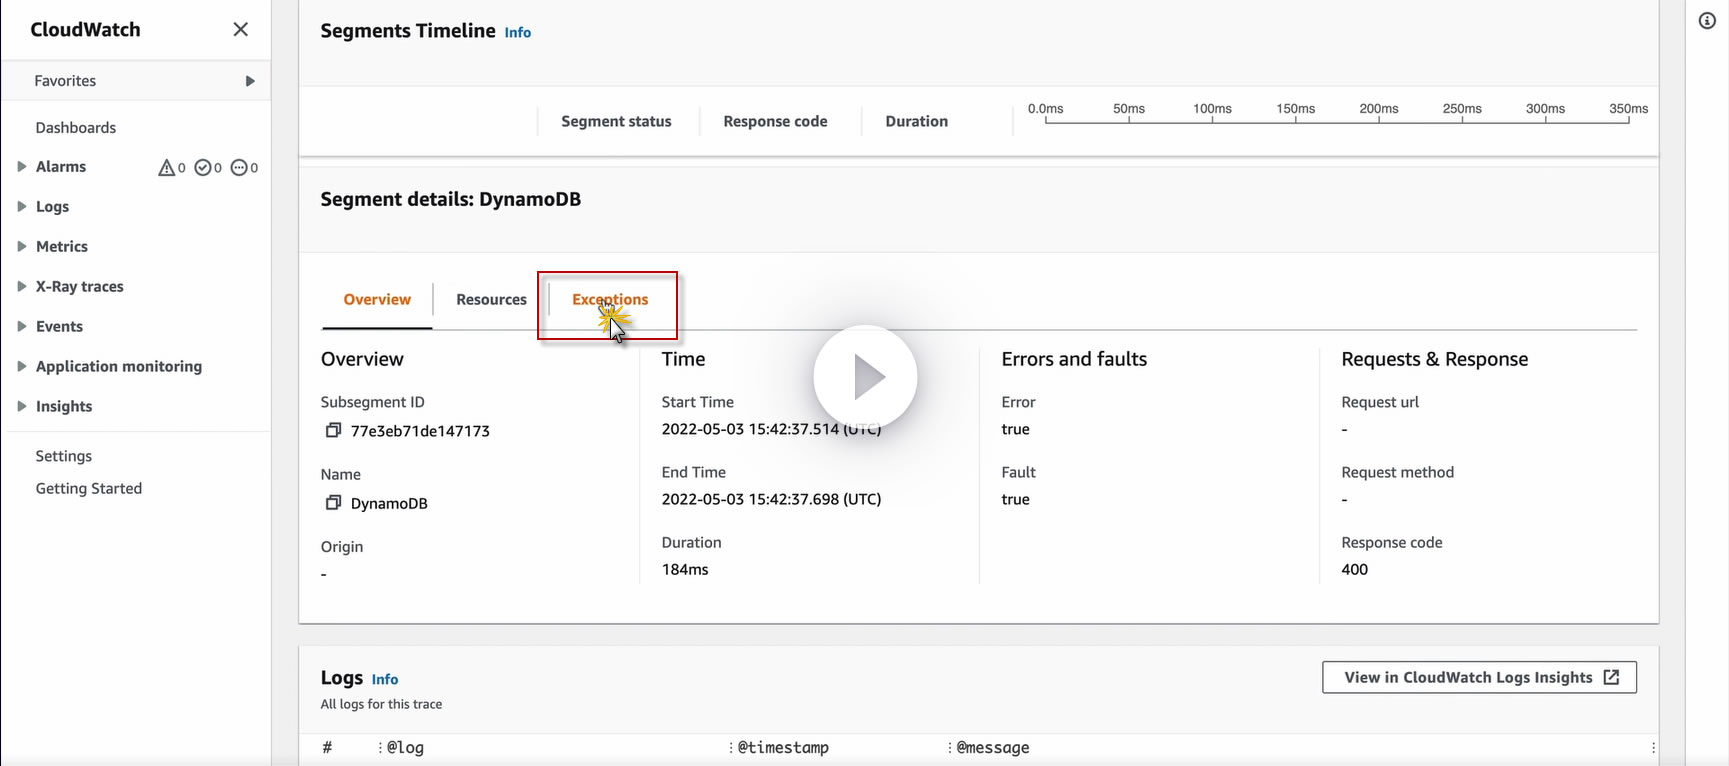The width and height of the screenshot is (1729, 766).
Task: Click the Metrics sidebar item label
Action: [x=62, y=246]
